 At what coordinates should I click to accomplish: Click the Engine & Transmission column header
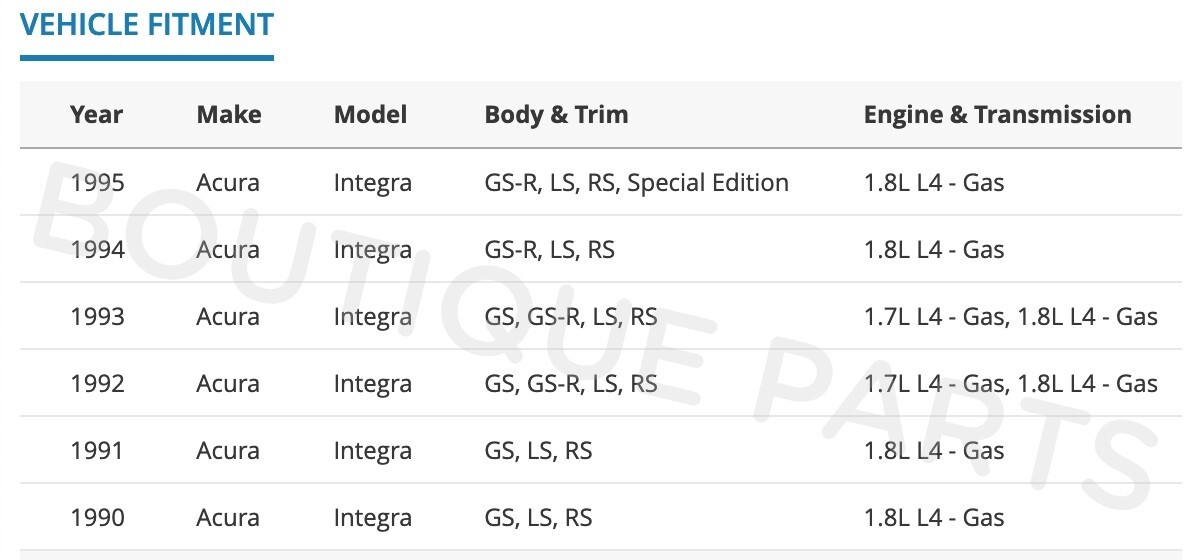point(997,114)
